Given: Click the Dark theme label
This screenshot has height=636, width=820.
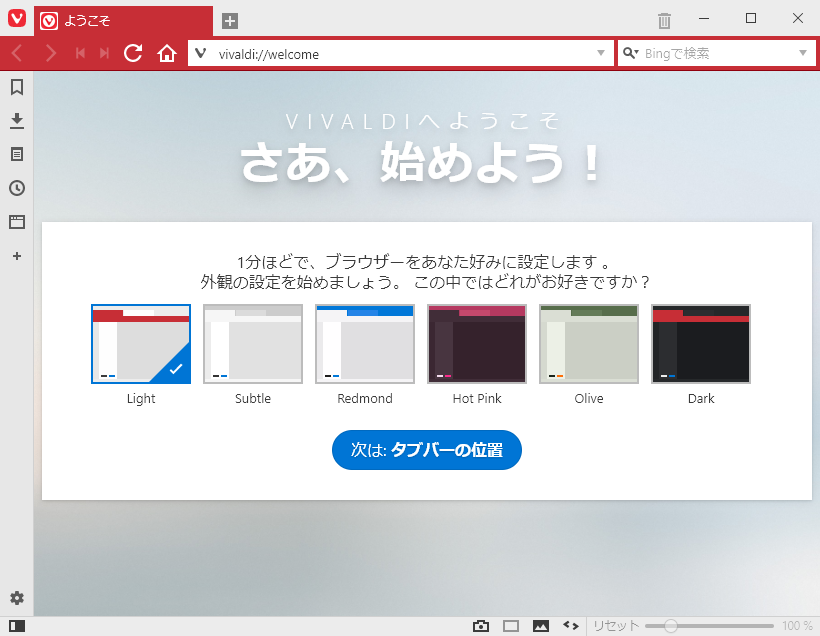Looking at the screenshot, I should pos(701,399).
